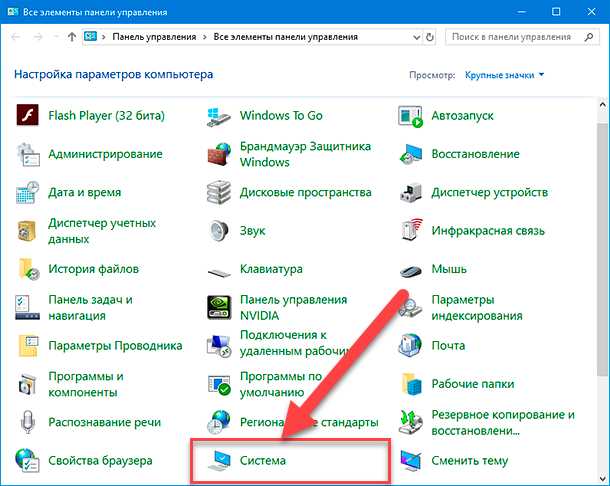Click the Дата и время calendar icon
The height and width of the screenshot is (486, 610).
[28, 192]
